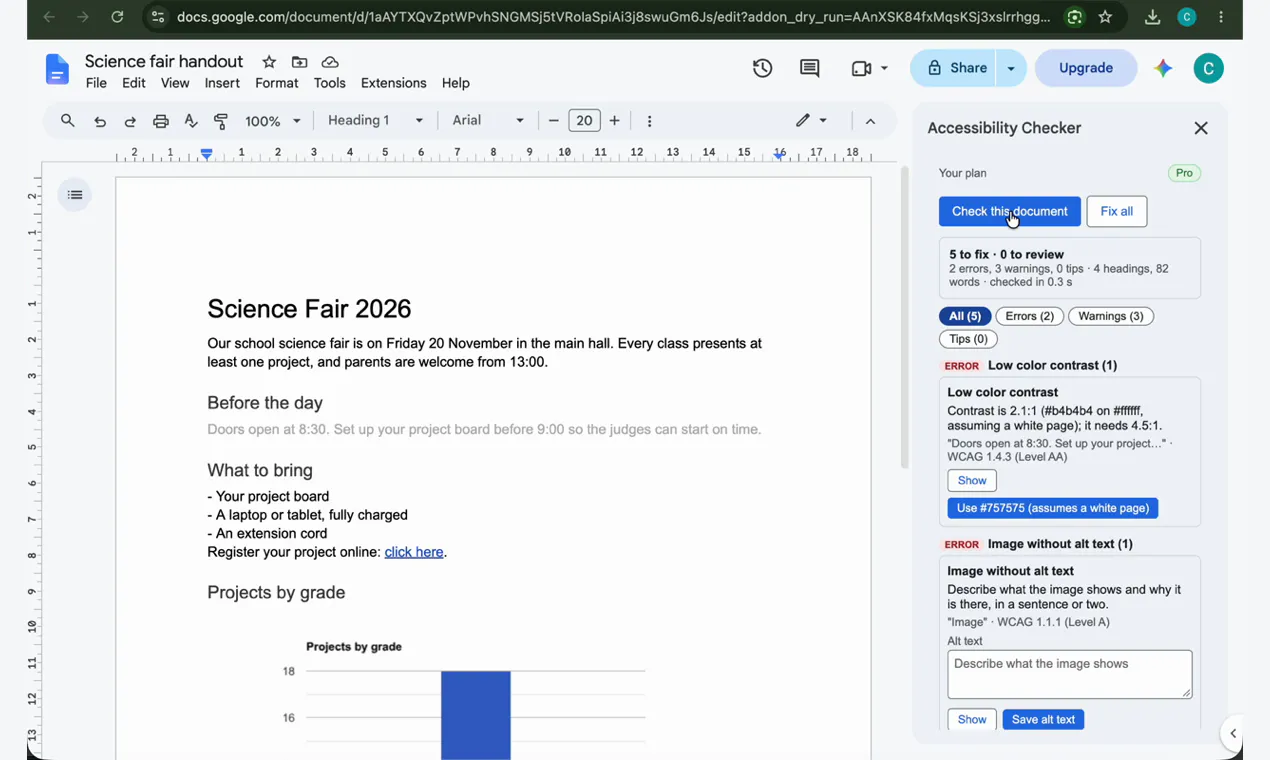Click the Fix all button

coord(1116,211)
